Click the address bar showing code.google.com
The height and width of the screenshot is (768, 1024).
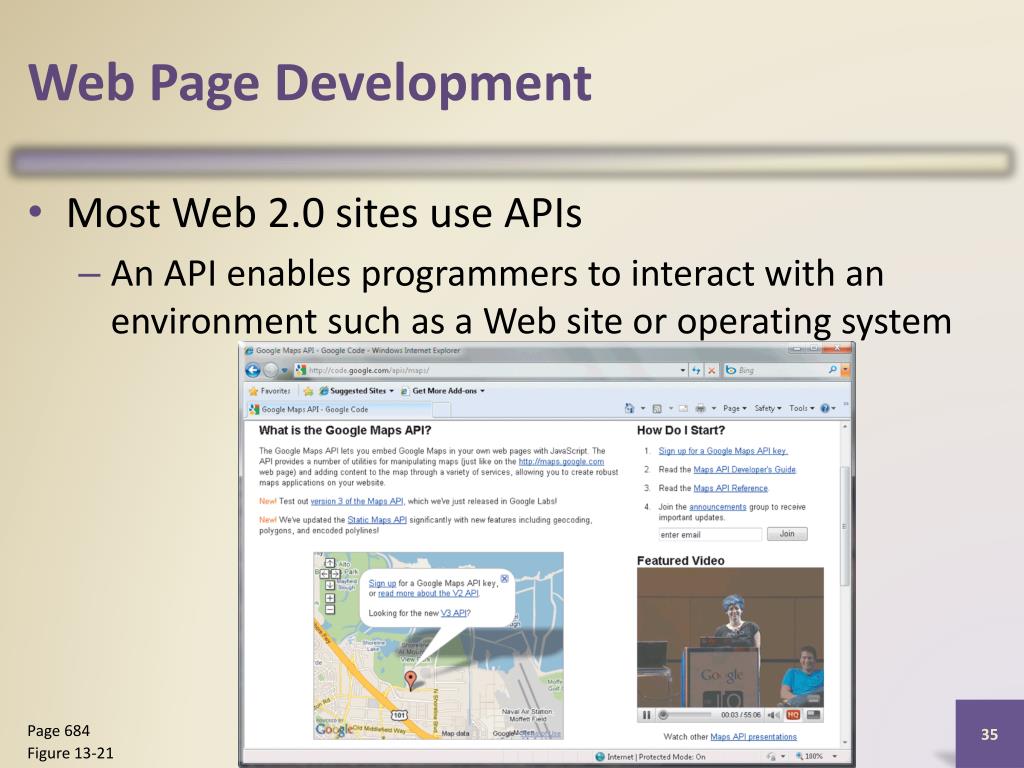click(x=485, y=370)
